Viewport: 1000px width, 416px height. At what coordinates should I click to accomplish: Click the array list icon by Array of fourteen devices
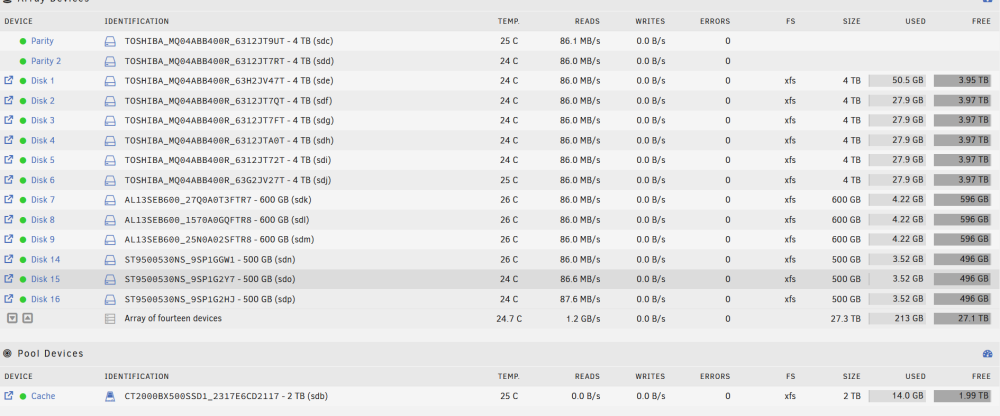pyautogui.click(x=110, y=318)
